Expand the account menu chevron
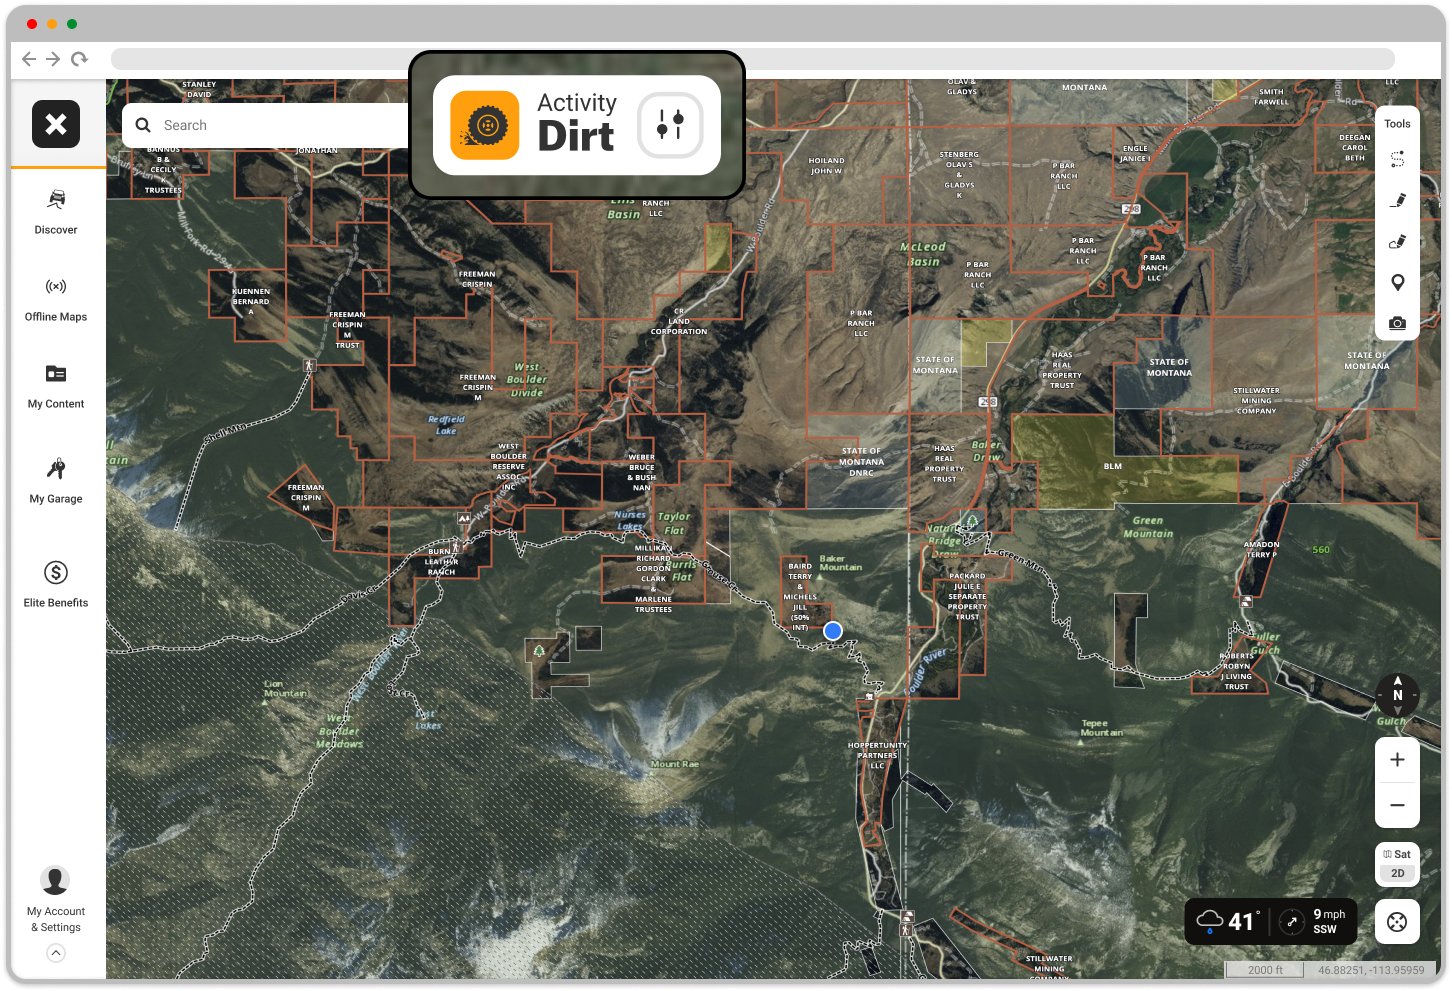This screenshot has height=991, width=1452. [x=56, y=953]
